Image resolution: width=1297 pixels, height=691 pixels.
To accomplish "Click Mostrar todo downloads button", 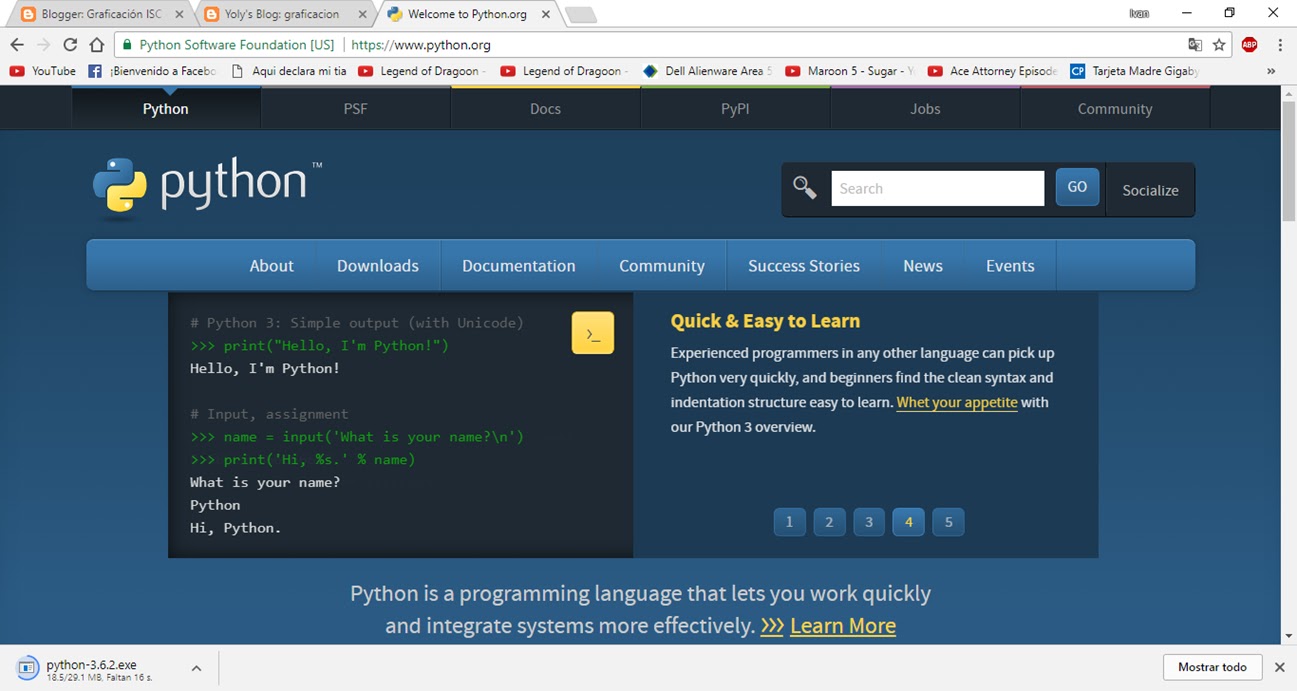I will coord(1212,667).
